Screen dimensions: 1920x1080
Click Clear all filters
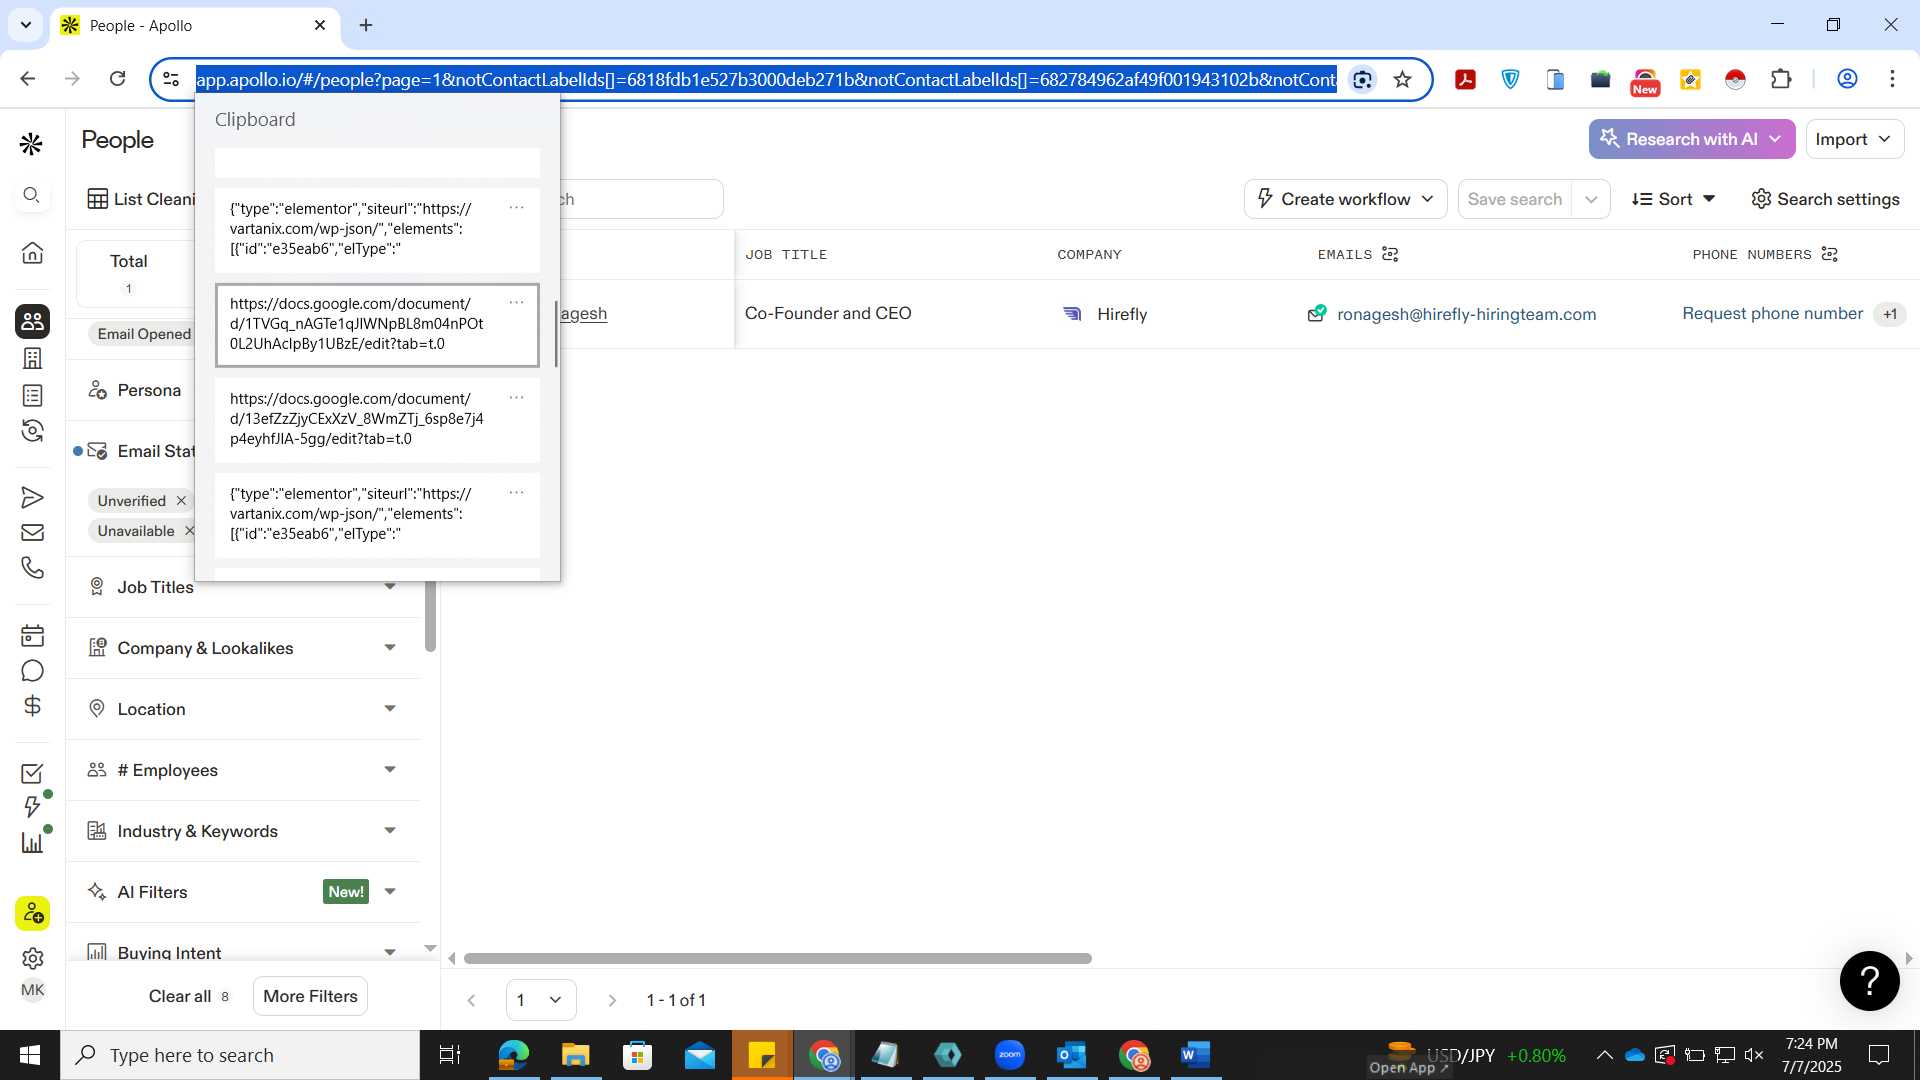(189, 996)
